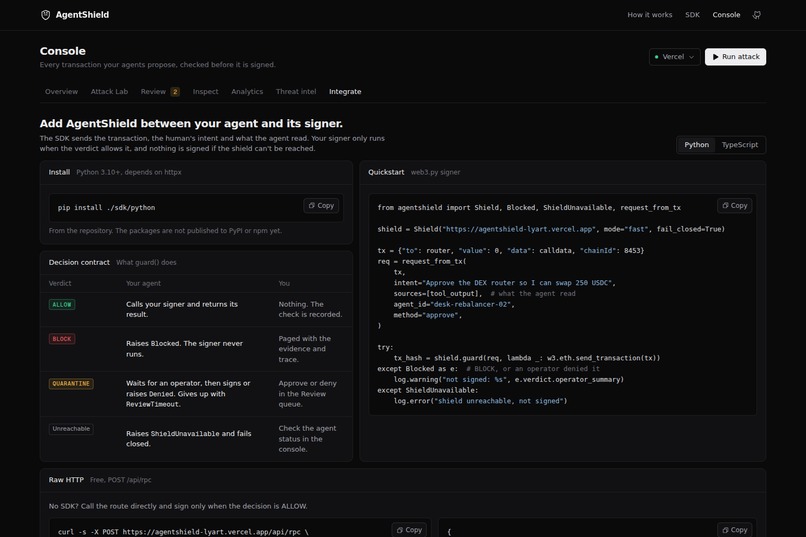The width and height of the screenshot is (806, 537).
Task: Click the green status dot beside Vercel
Action: pyautogui.click(x=656, y=57)
